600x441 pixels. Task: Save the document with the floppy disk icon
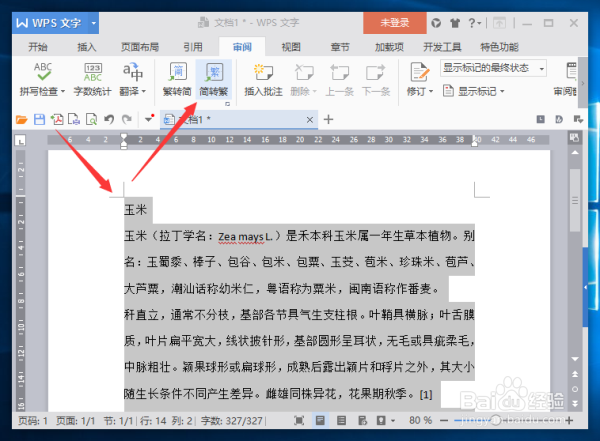tap(39, 120)
